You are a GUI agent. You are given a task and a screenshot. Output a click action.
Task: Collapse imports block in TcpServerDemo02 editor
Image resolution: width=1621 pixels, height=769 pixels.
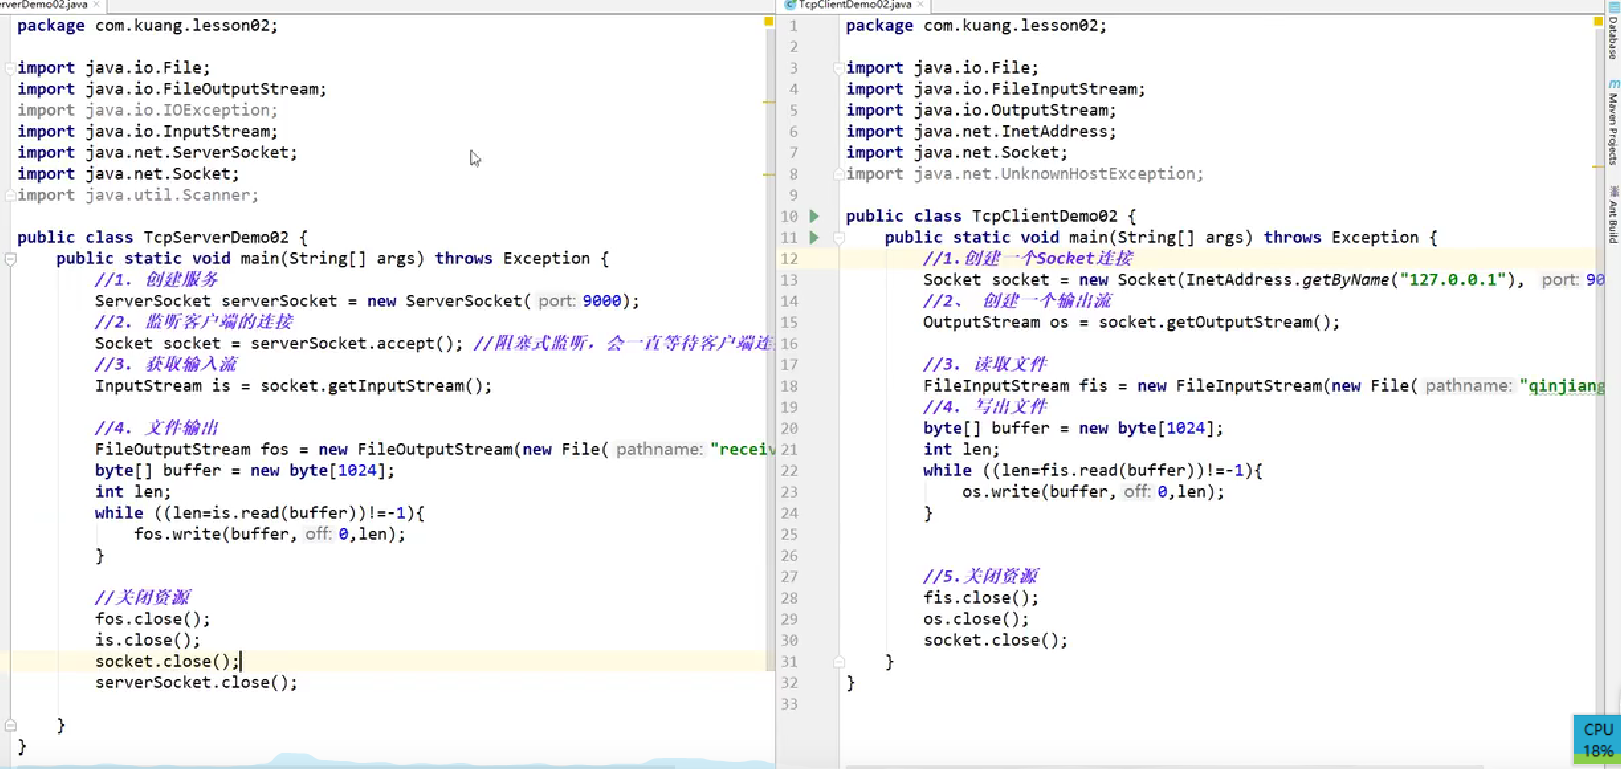pos(10,68)
